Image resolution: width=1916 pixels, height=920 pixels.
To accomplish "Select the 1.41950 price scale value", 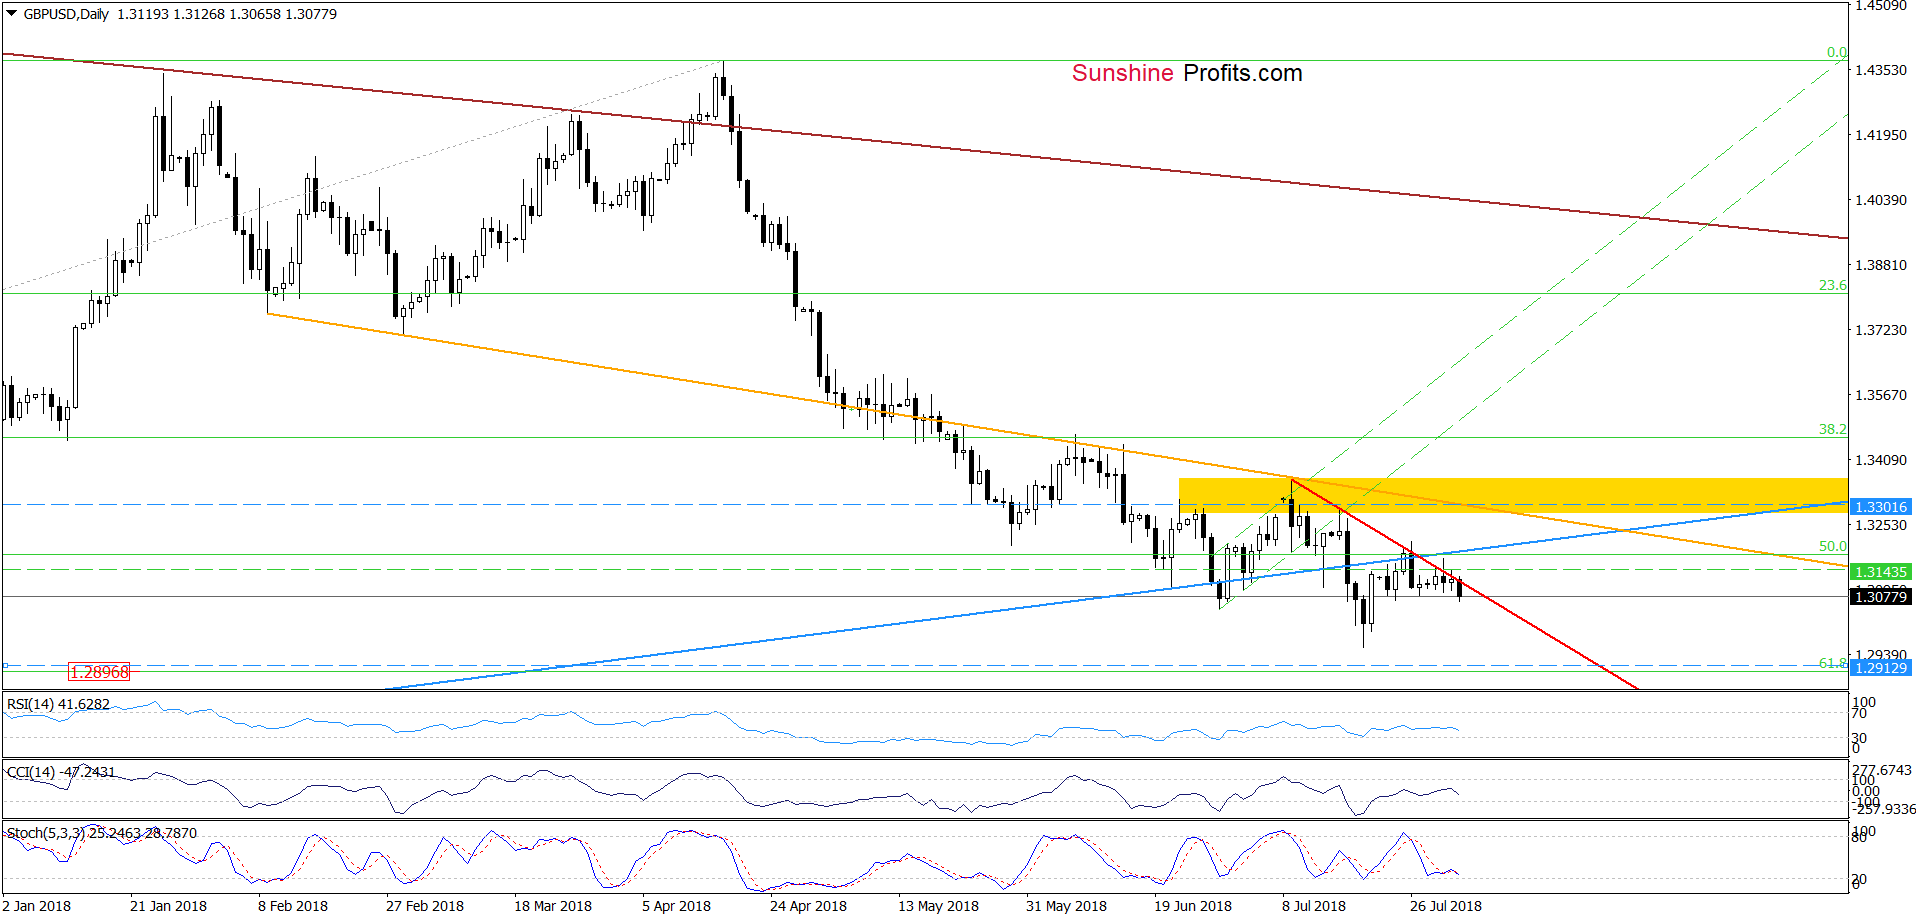I will (x=1881, y=135).
